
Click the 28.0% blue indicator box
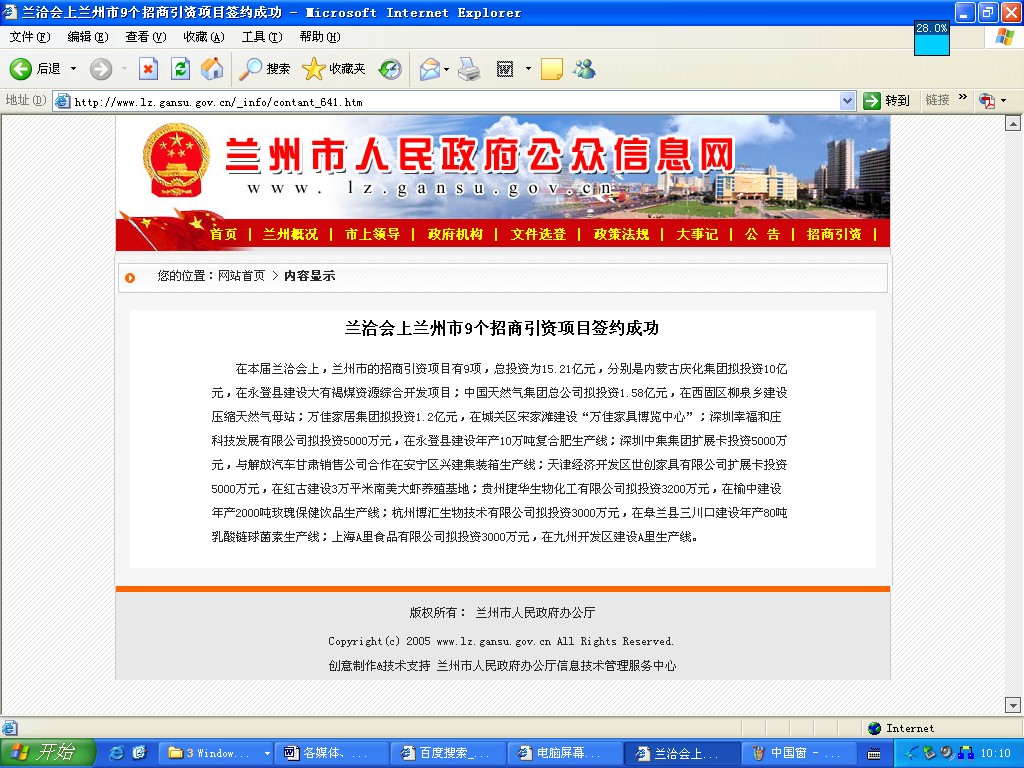(x=931, y=39)
